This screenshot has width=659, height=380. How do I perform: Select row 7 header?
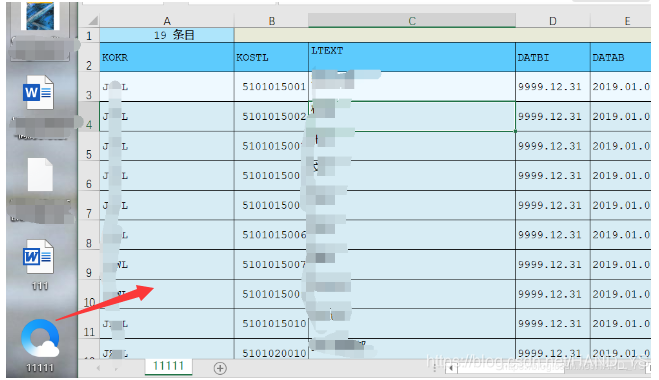point(89,205)
